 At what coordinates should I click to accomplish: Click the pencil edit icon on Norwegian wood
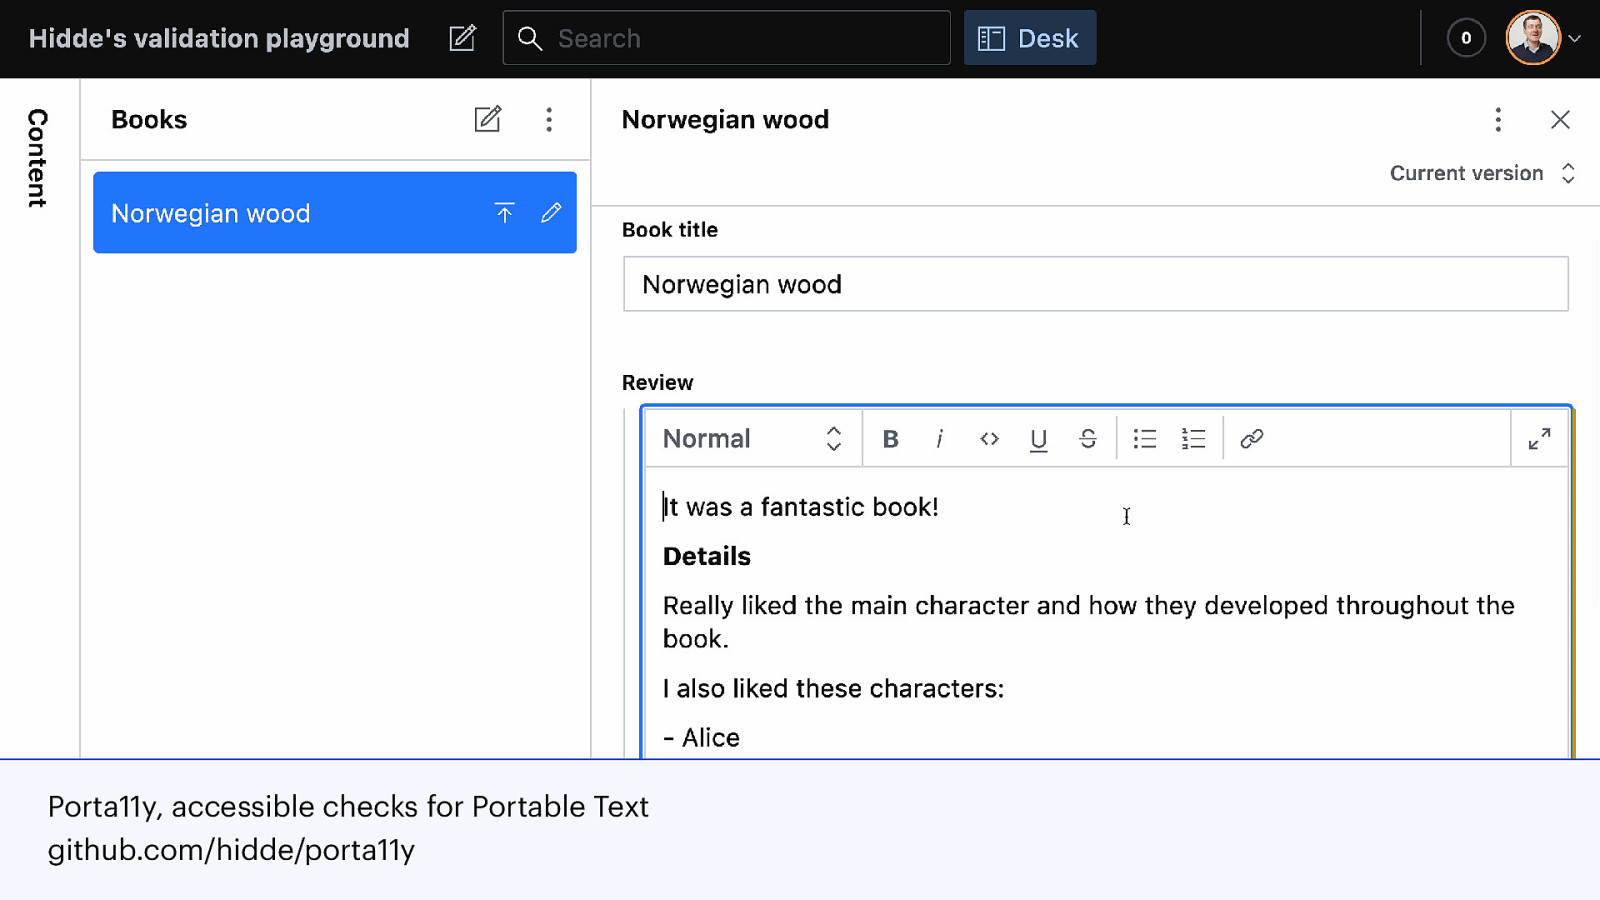click(x=551, y=213)
